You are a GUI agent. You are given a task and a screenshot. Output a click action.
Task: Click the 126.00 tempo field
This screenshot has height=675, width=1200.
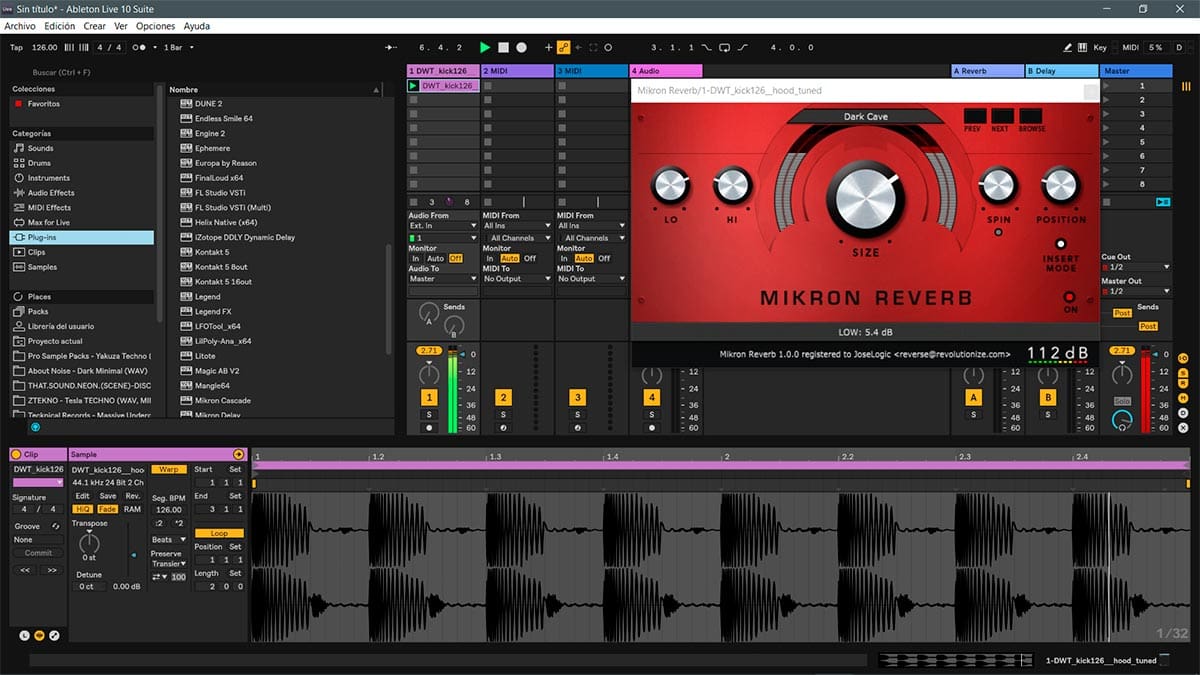(x=45, y=47)
